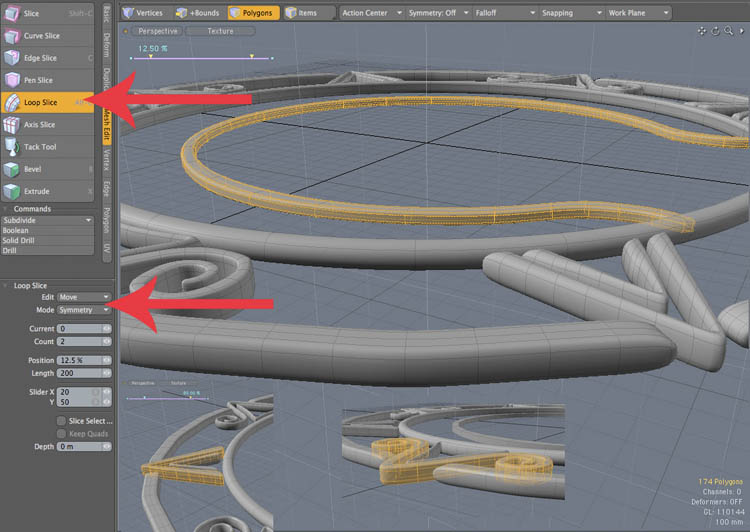Choose the Axis Slice tool
Screen dimensions: 750x532
(x=47, y=124)
